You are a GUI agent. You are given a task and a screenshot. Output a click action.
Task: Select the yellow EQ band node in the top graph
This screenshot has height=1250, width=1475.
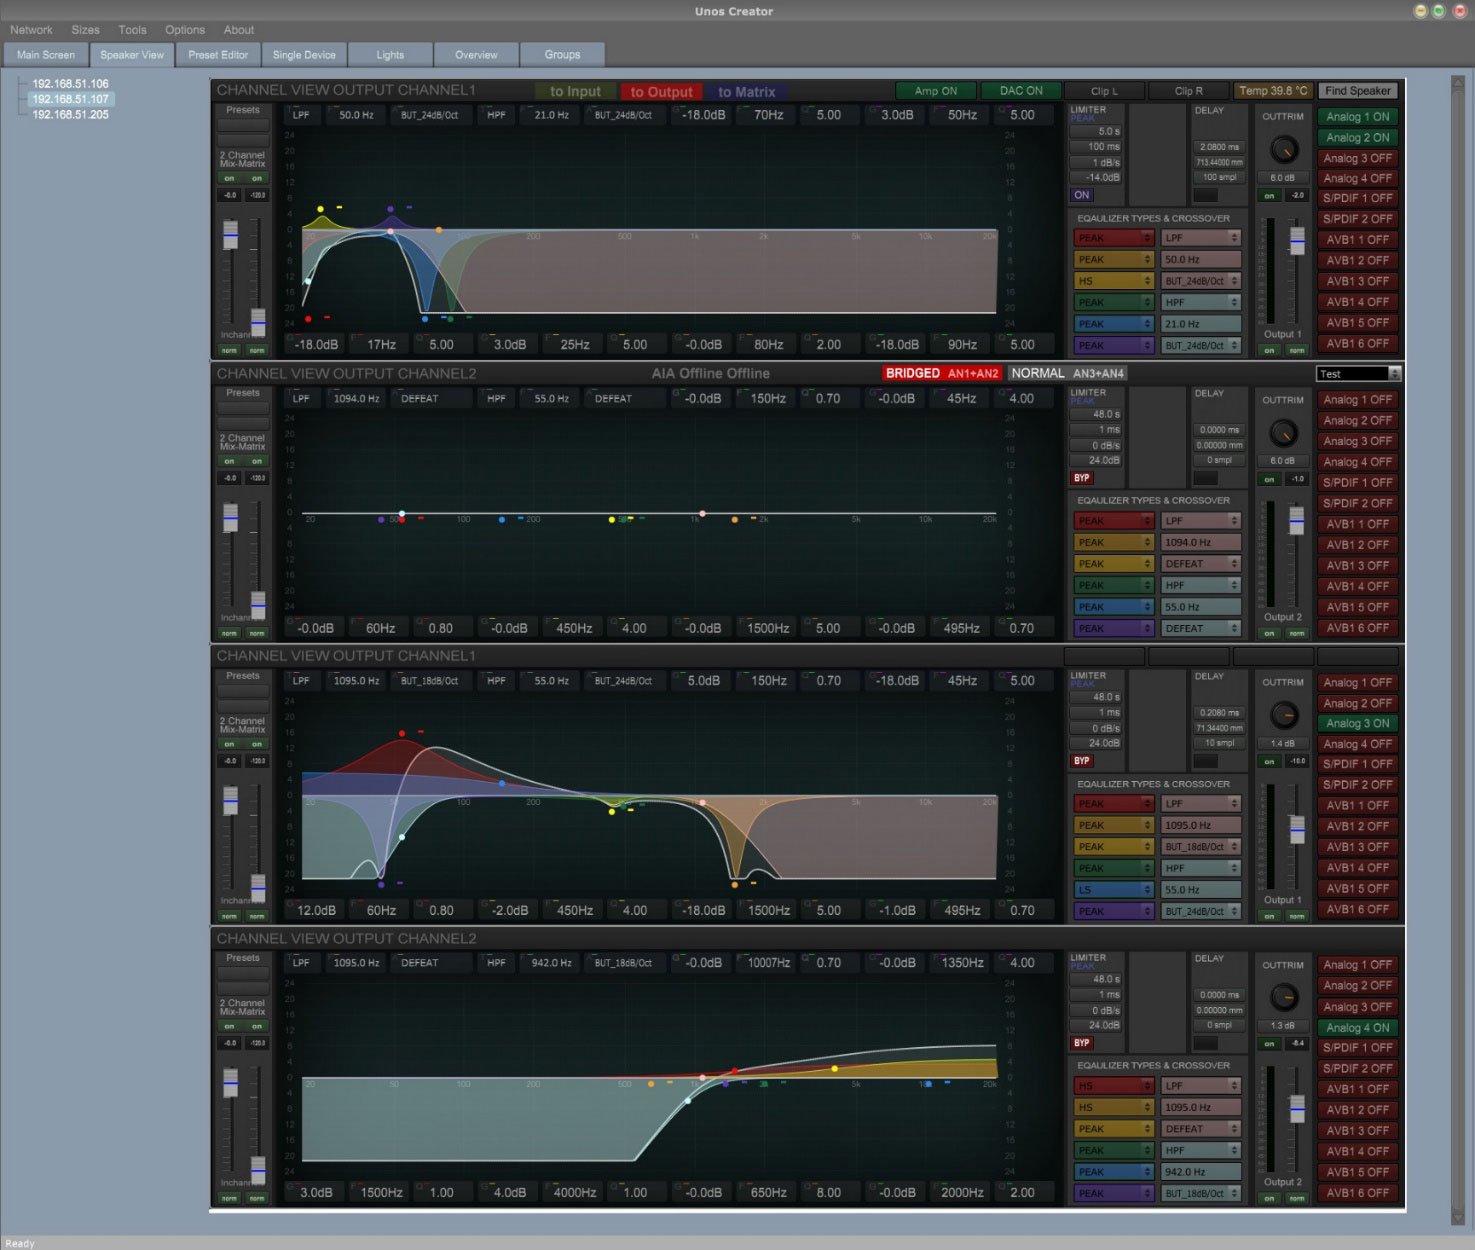320,209
